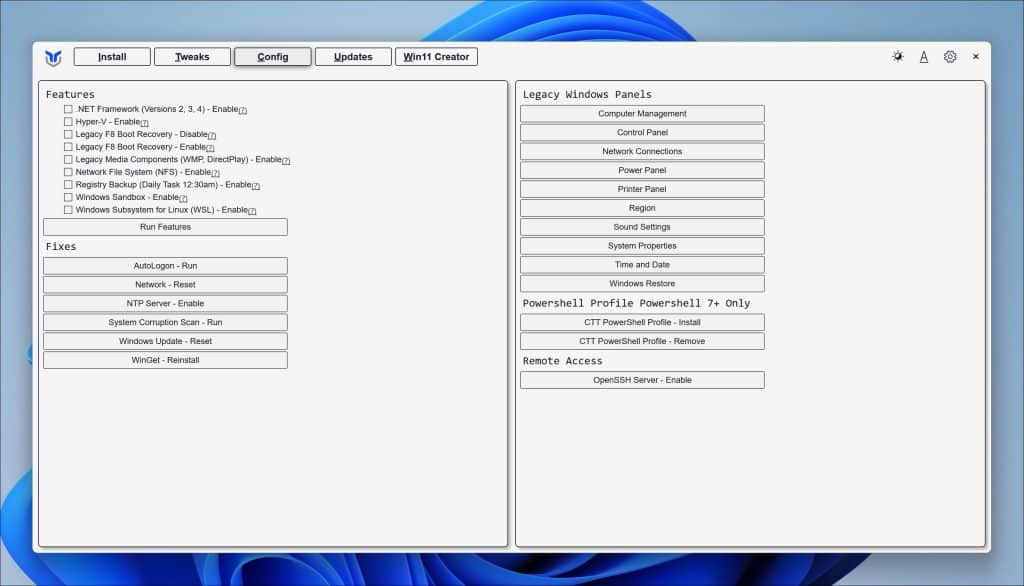Open the Printer Panel button
This screenshot has height=586, width=1024.
(x=642, y=189)
